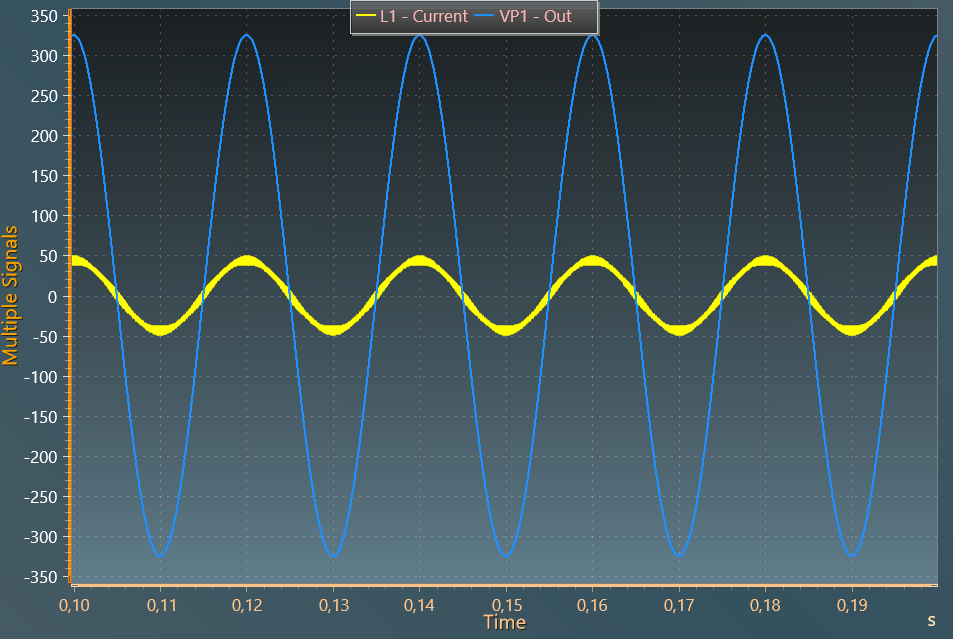Click the yellow L1 current waveform
The width and height of the screenshot is (953, 639).
coord(248,262)
